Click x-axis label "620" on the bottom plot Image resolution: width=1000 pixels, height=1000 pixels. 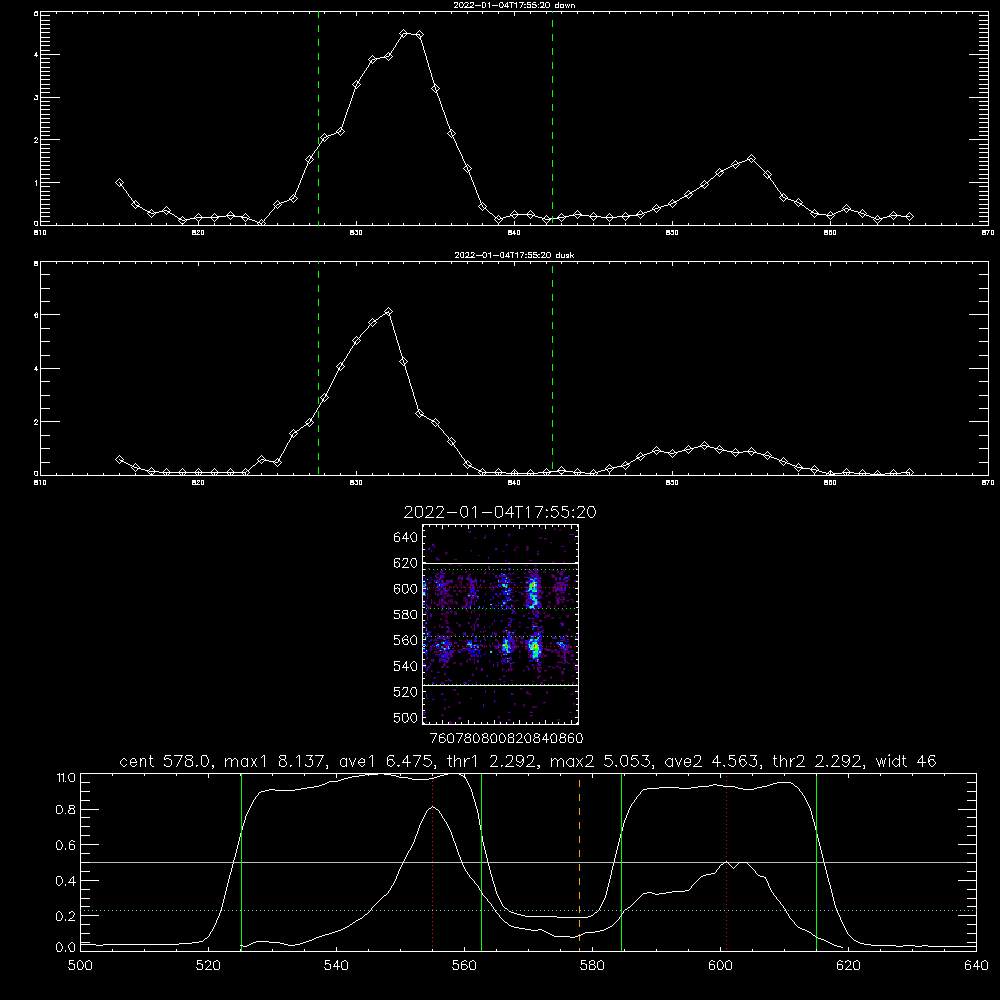pyautogui.click(x=848, y=966)
